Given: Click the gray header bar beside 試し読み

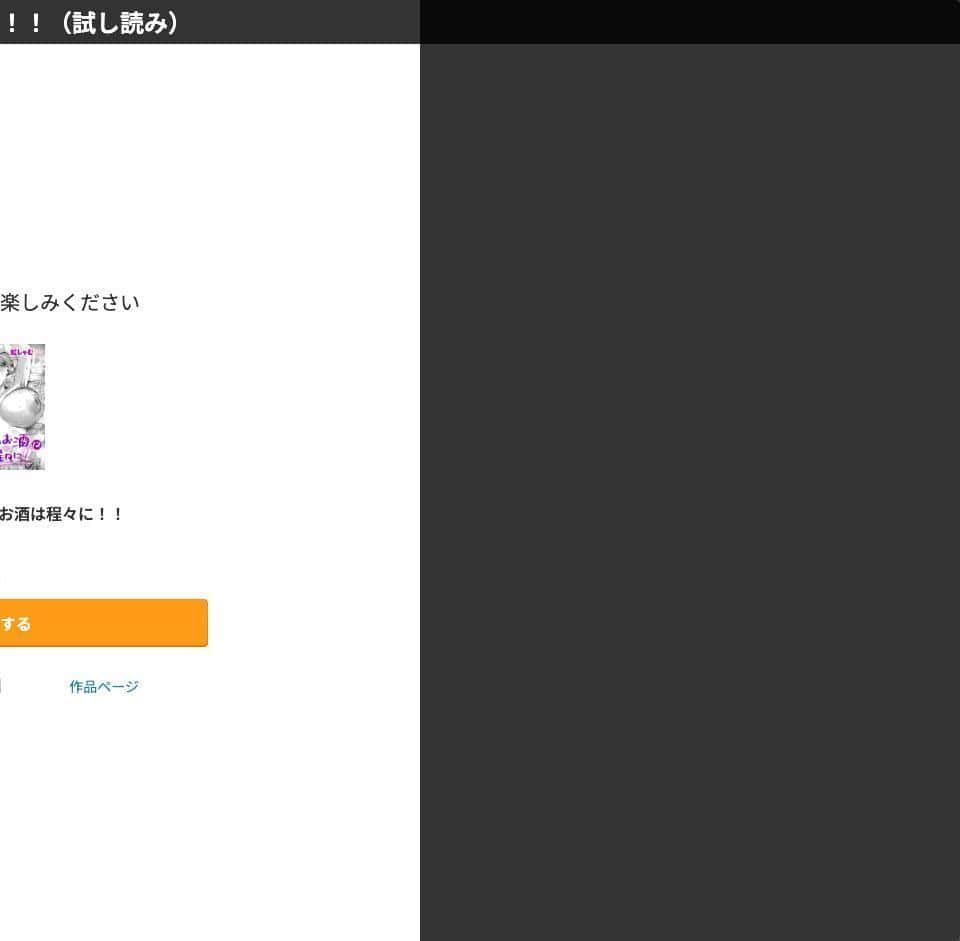Looking at the screenshot, I should pyautogui.click(x=299, y=21).
